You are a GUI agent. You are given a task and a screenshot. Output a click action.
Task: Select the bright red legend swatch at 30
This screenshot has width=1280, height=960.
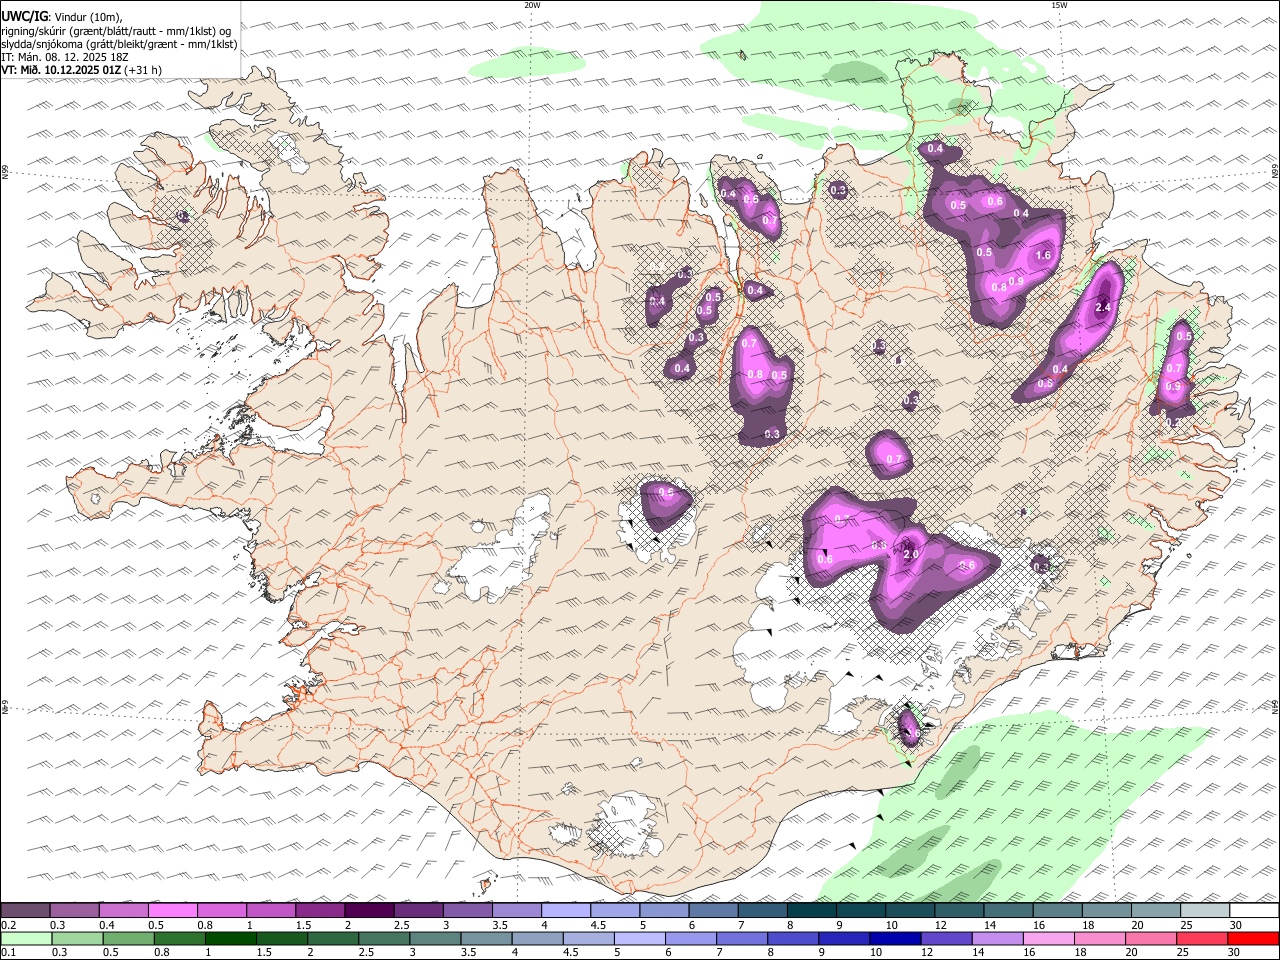click(1254, 939)
